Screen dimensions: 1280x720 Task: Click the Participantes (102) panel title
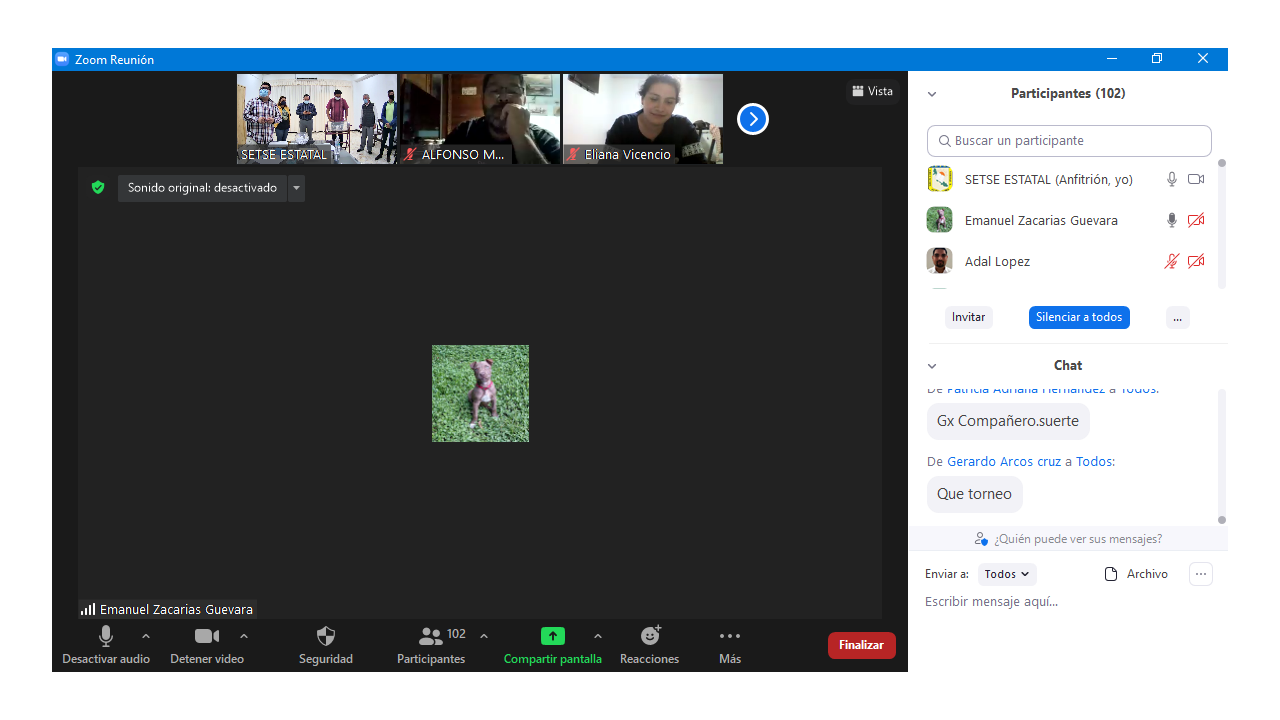[1068, 94]
